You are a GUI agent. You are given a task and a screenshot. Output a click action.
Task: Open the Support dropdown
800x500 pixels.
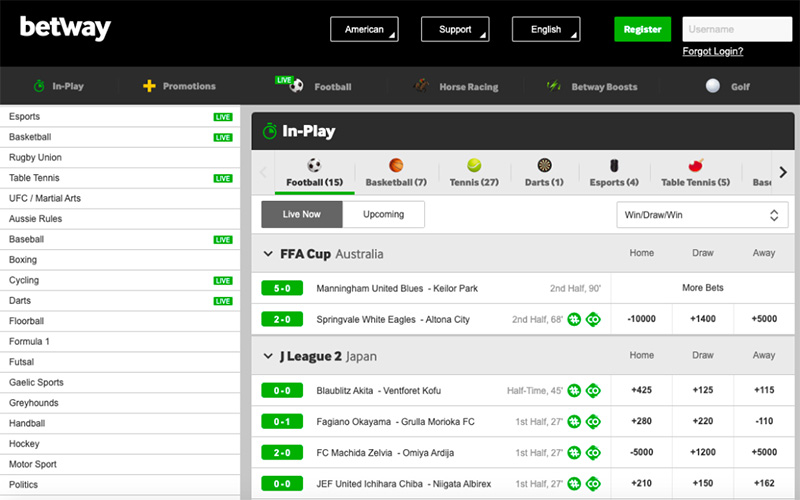click(455, 29)
